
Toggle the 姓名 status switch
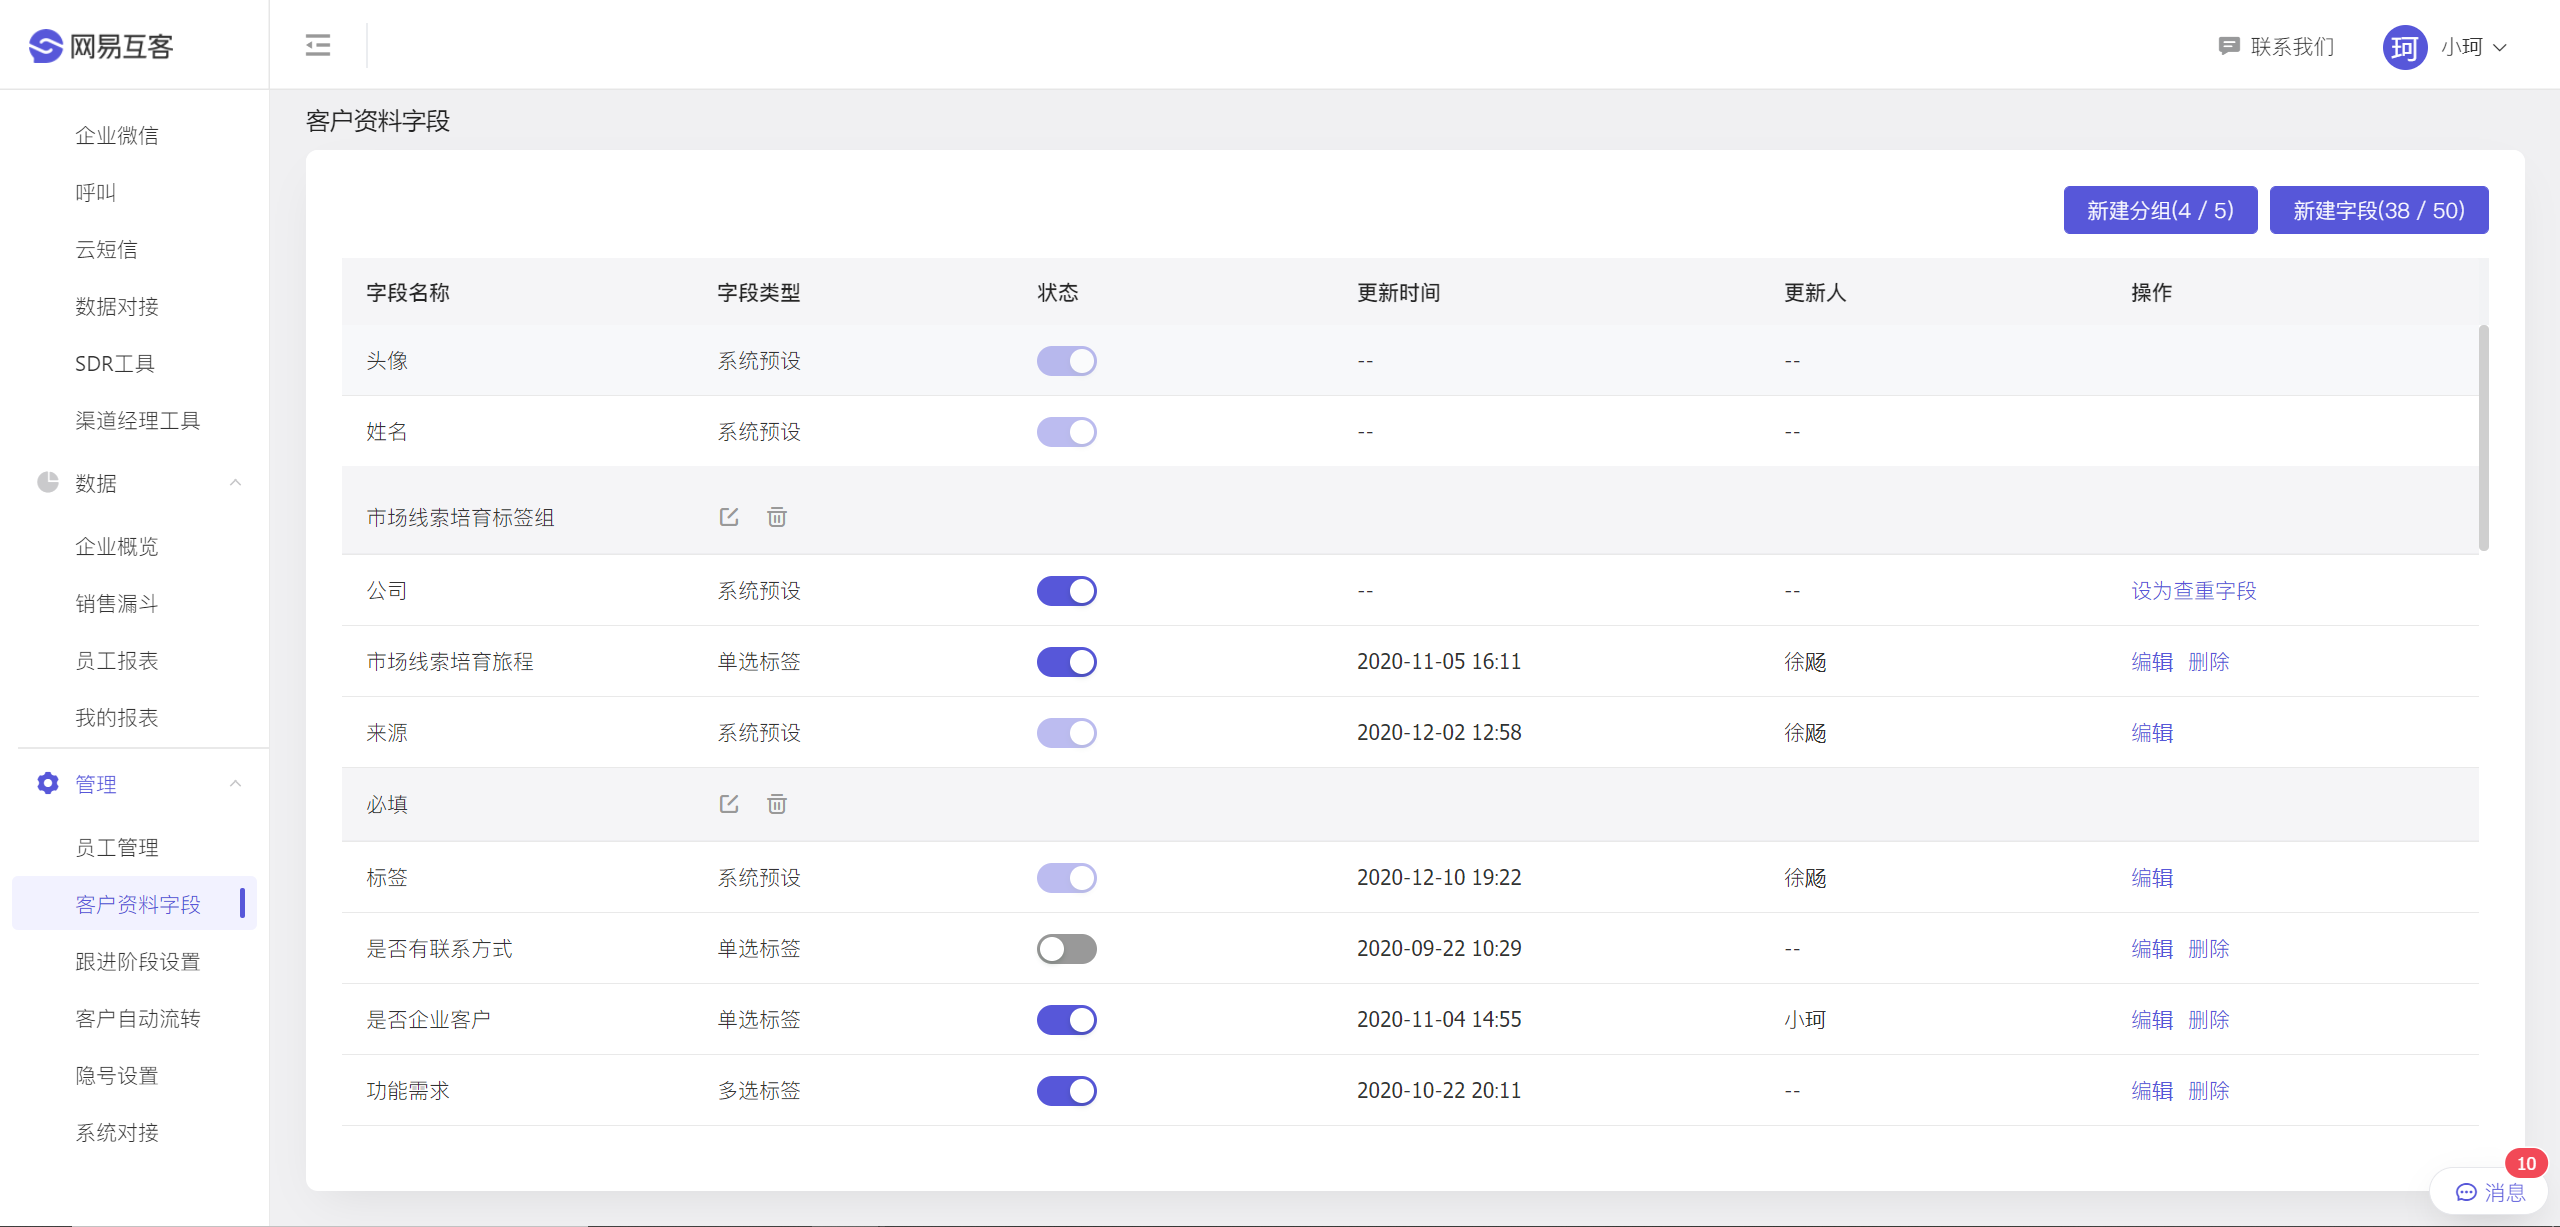tap(1066, 432)
